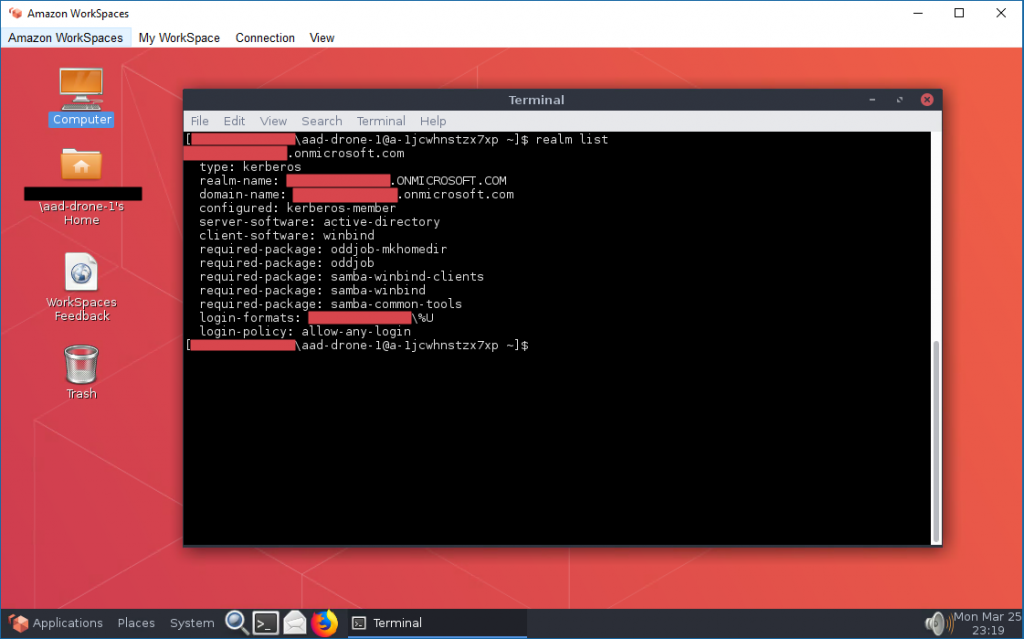
Task: Maximize the Terminal window
Action: tap(899, 100)
